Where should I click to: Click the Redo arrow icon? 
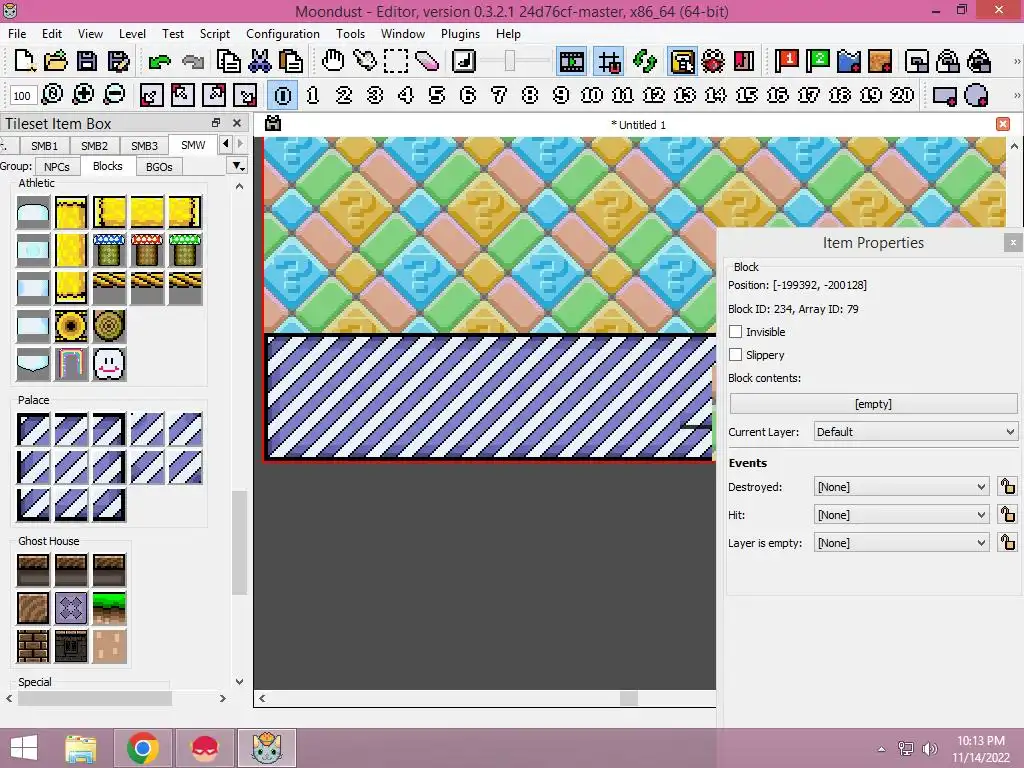pos(193,61)
